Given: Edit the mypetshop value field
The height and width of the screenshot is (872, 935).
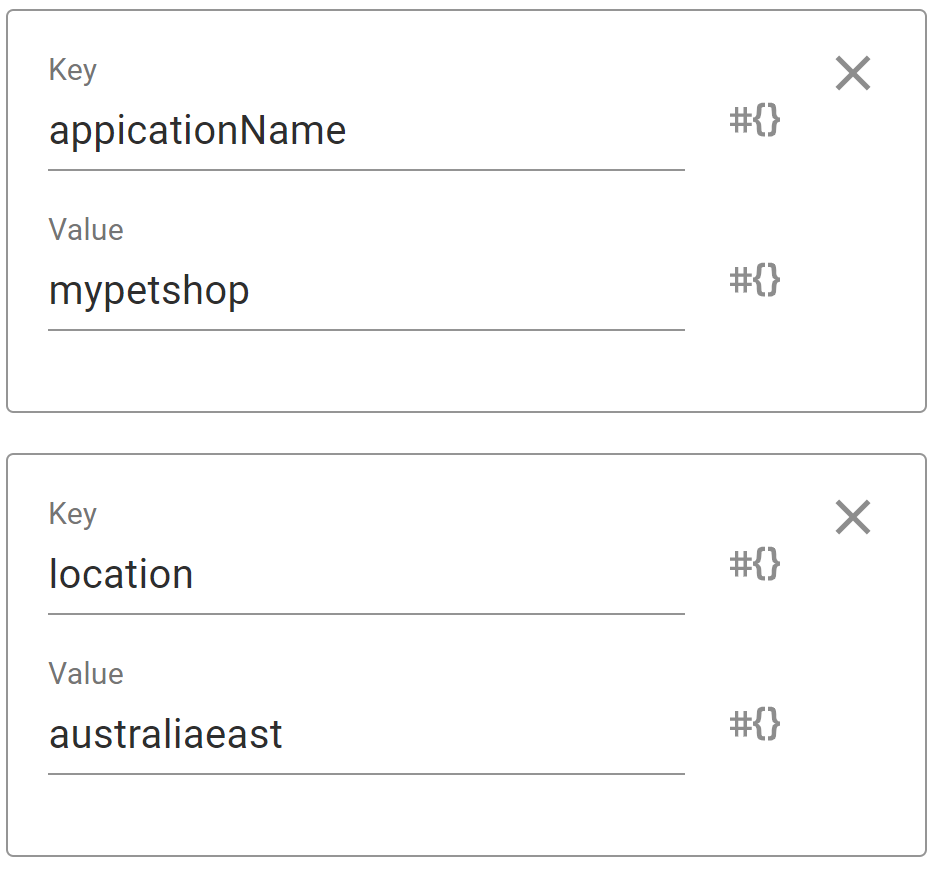Looking at the screenshot, I should [x=366, y=290].
